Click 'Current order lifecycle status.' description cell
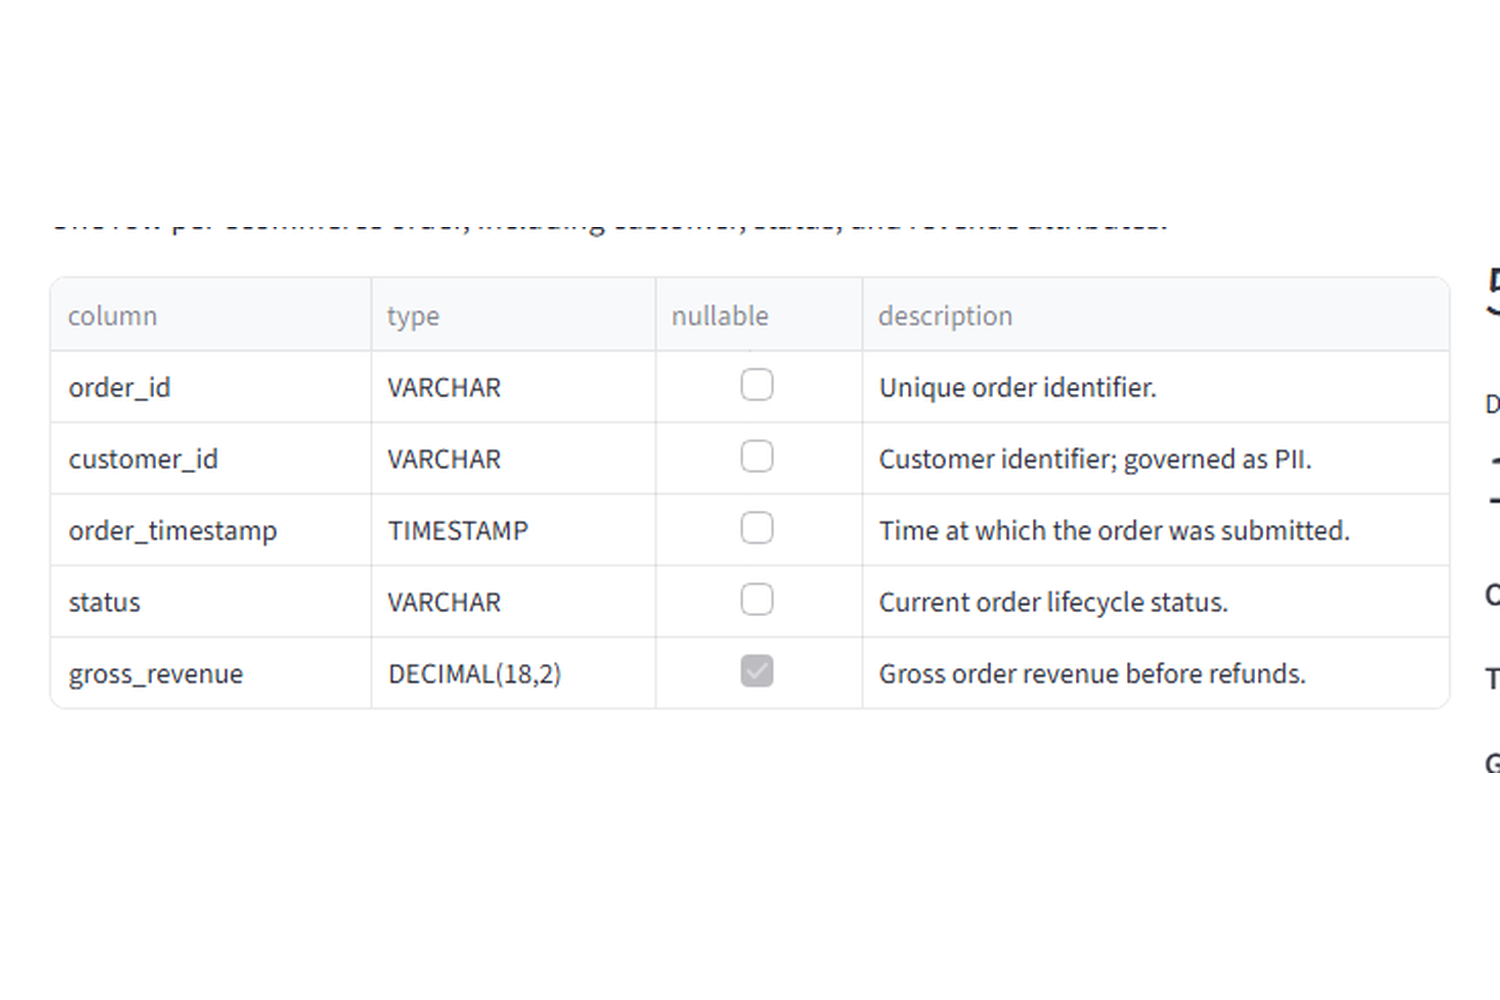Viewport: 1500px width, 1000px height. 1156,602
